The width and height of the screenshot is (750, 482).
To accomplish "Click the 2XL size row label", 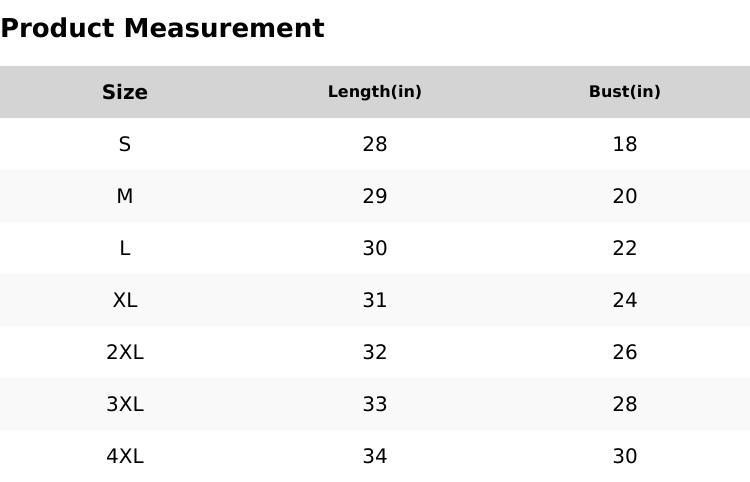I will 125,352.
